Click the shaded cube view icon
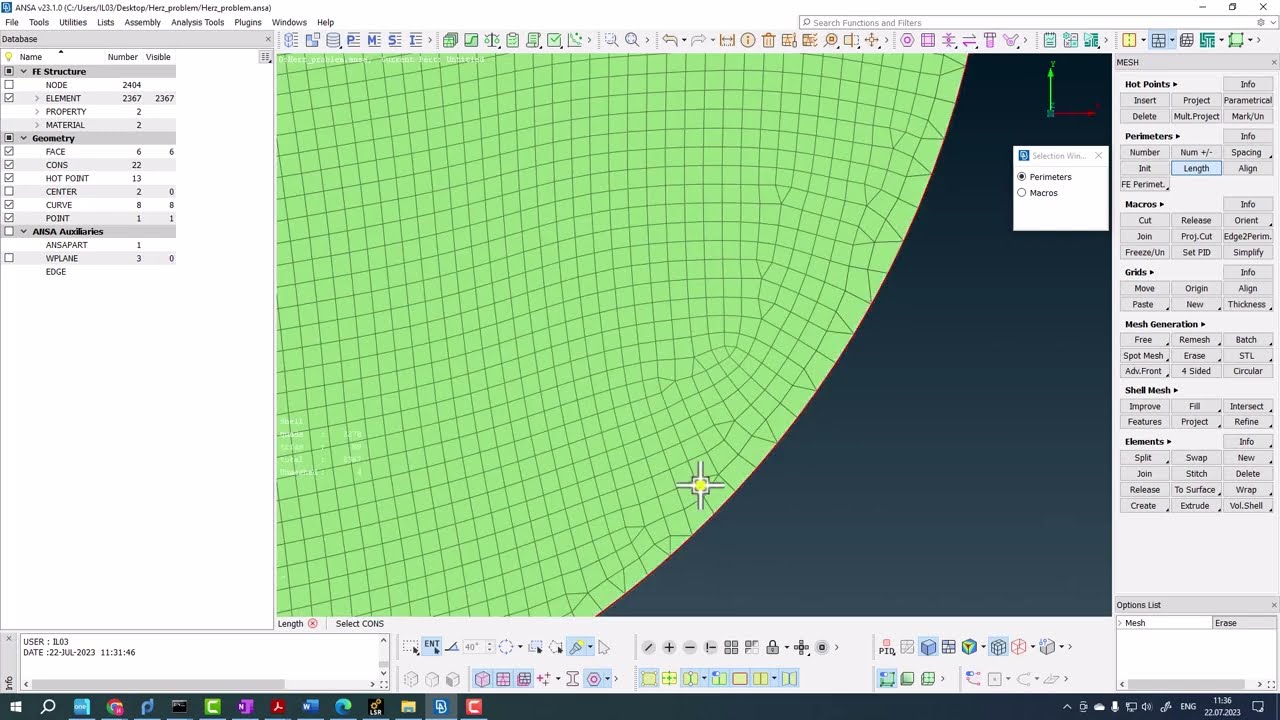Screen dimensions: 1280x720 [x=929, y=648]
